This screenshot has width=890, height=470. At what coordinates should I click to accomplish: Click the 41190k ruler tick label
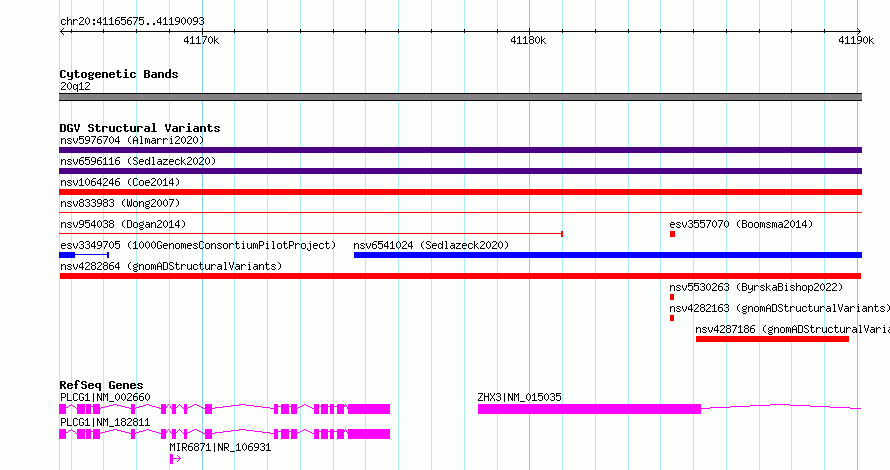(x=856, y=40)
